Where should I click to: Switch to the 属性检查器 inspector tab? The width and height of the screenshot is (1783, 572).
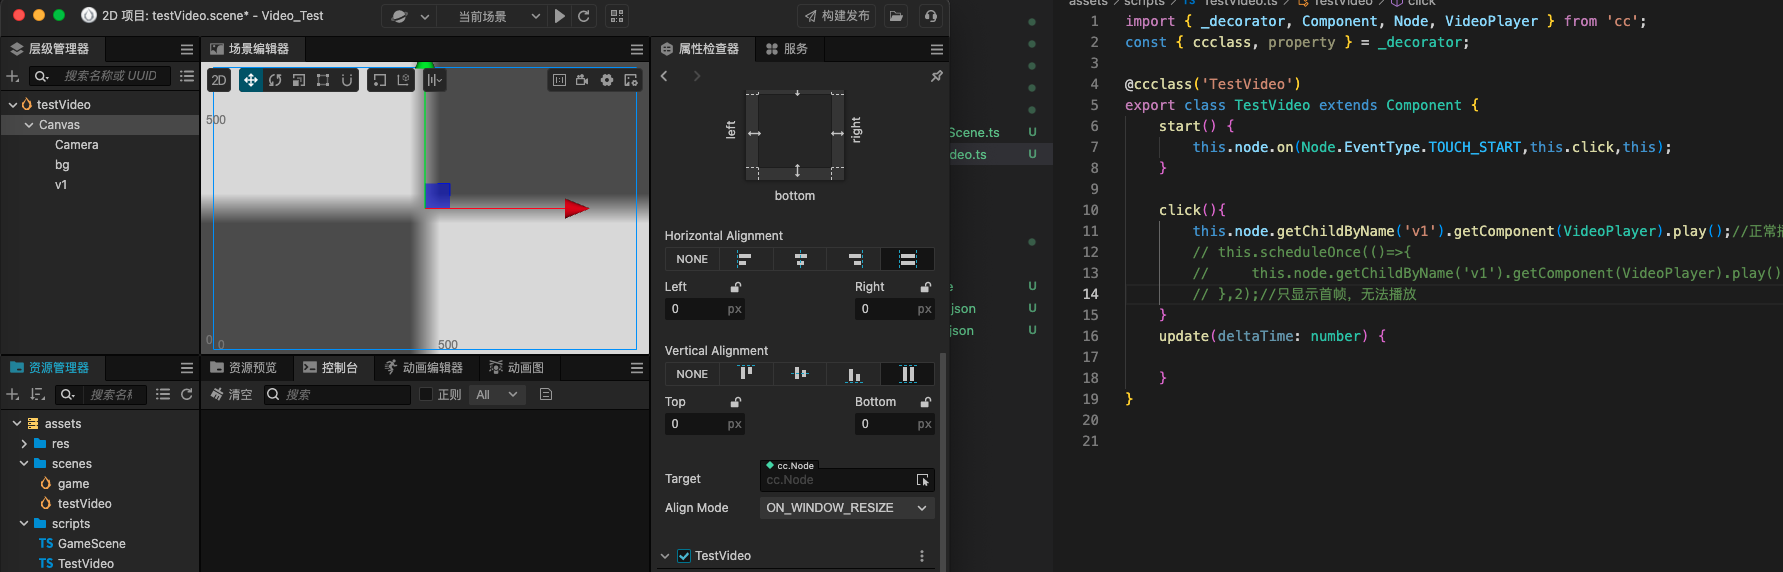tap(700, 49)
